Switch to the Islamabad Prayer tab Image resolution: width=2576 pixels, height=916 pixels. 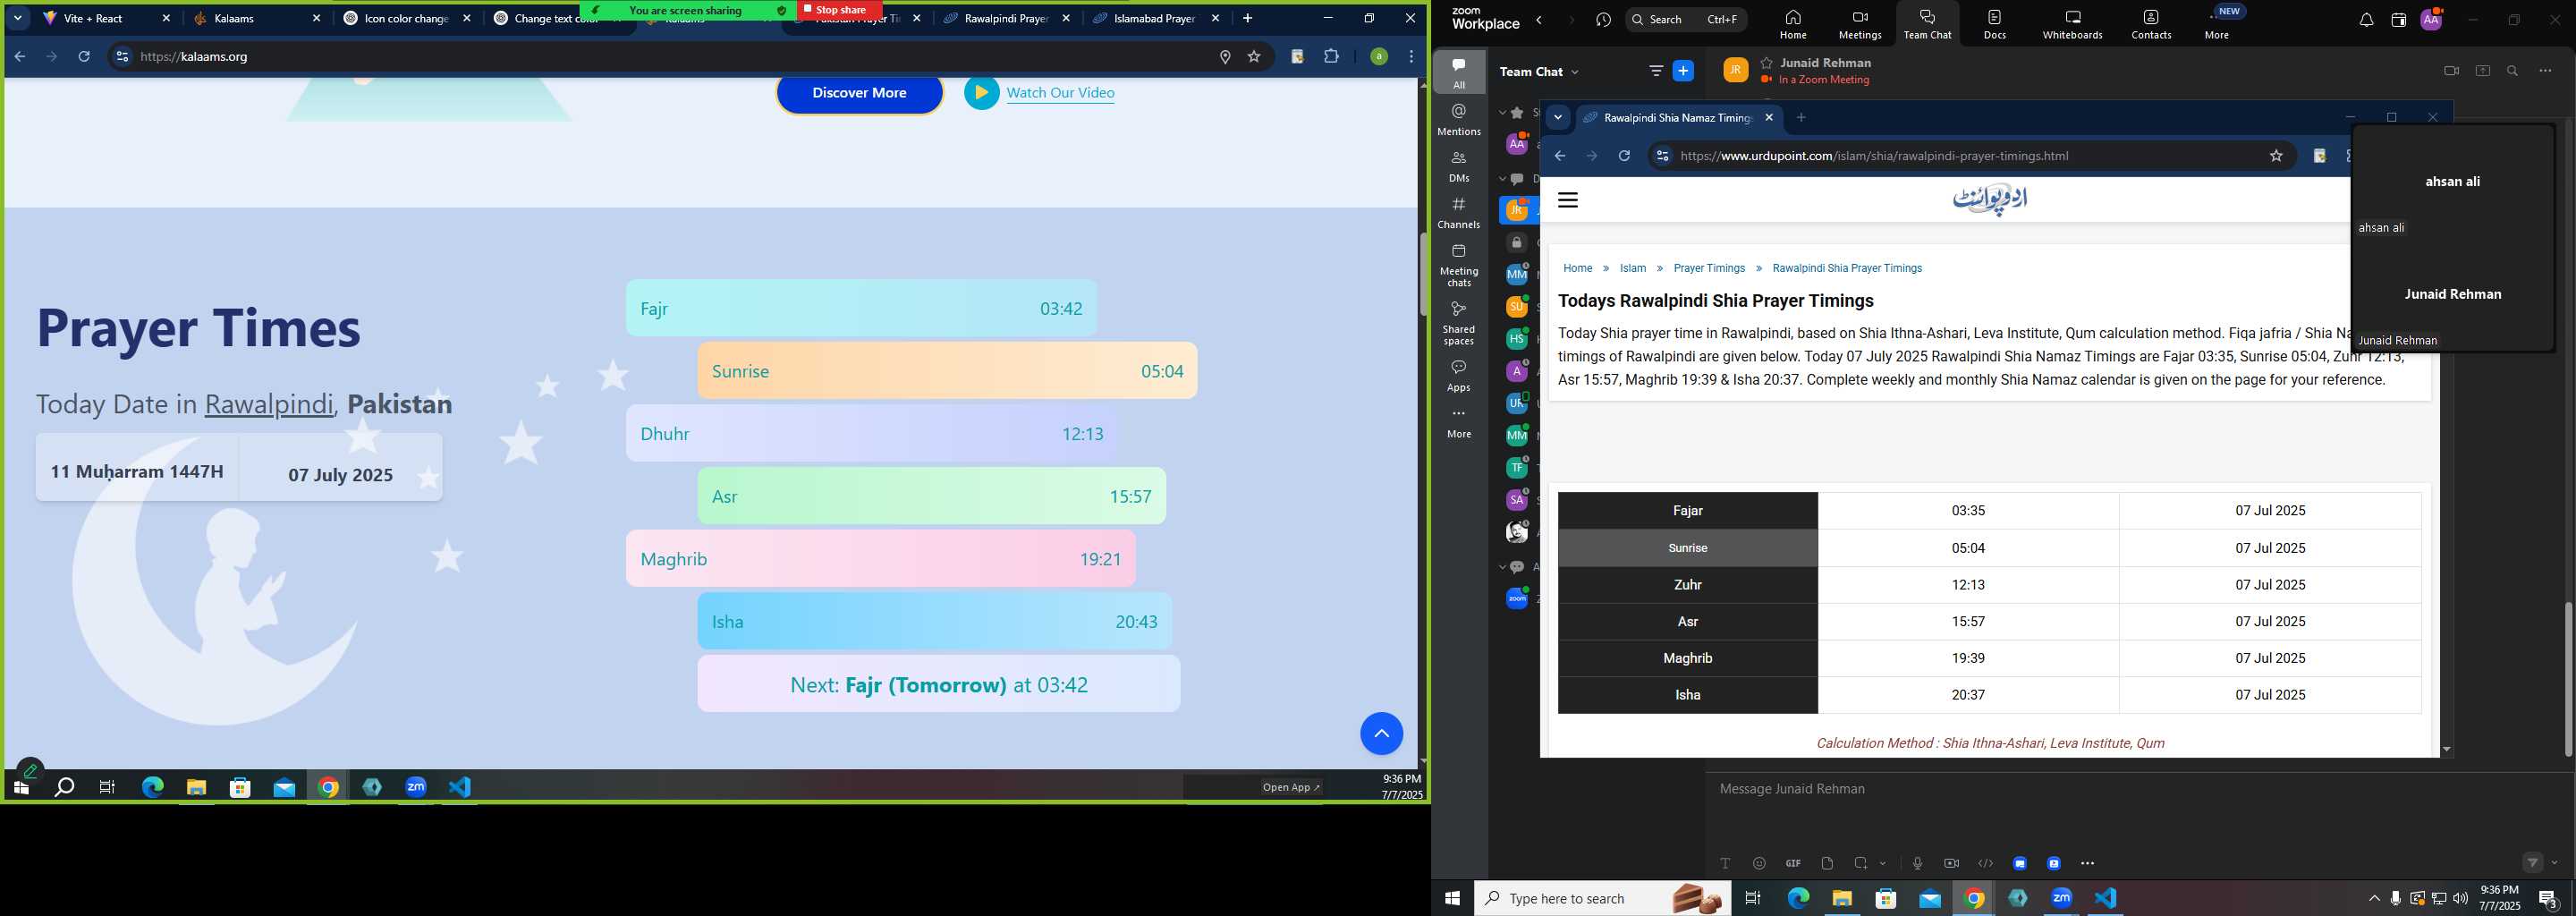point(1157,18)
